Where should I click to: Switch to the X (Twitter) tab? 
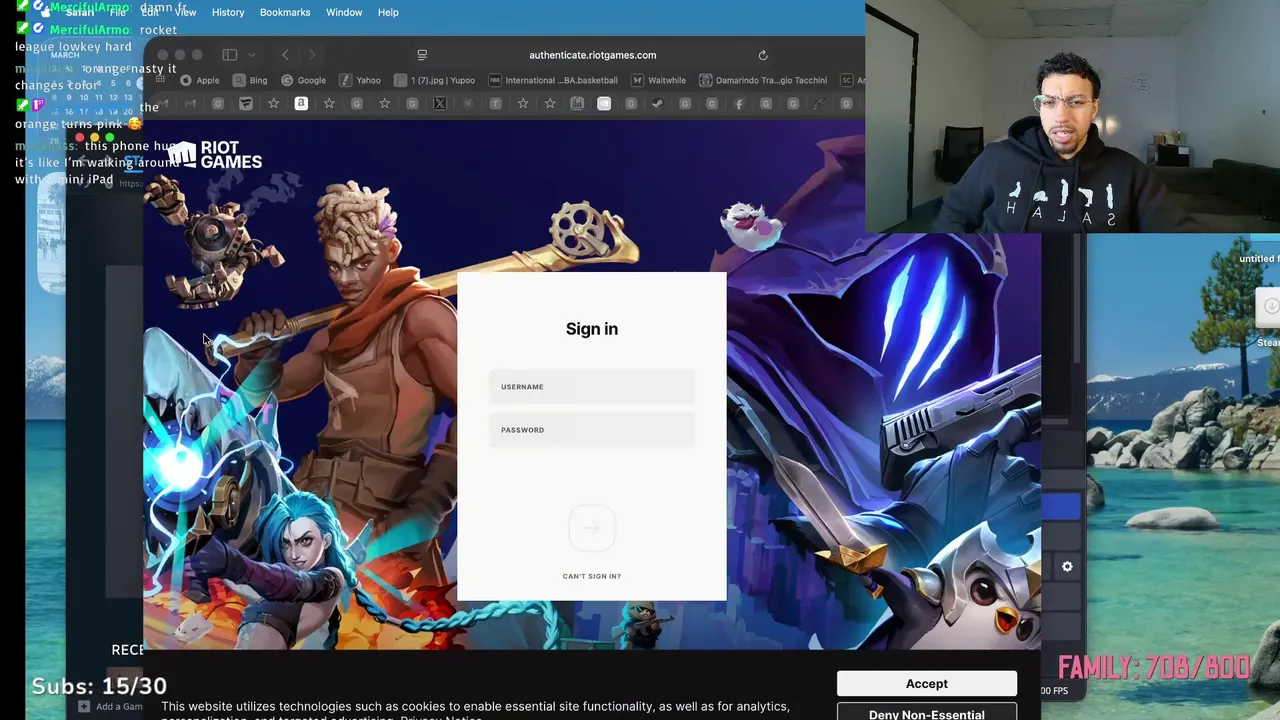tap(439, 103)
